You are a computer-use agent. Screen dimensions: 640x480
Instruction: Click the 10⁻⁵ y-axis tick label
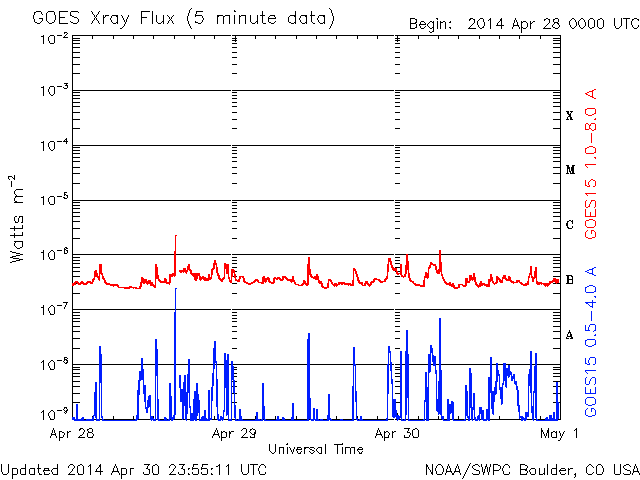click(54, 200)
